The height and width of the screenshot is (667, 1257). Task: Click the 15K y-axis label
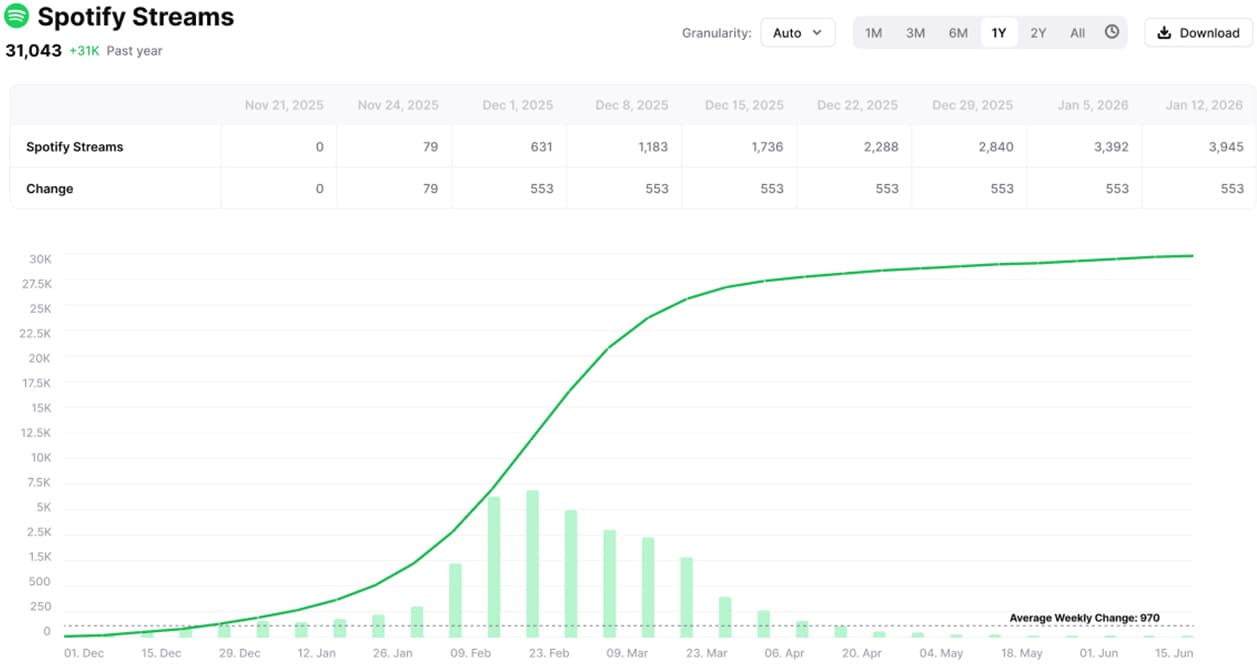pyautogui.click(x=39, y=408)
